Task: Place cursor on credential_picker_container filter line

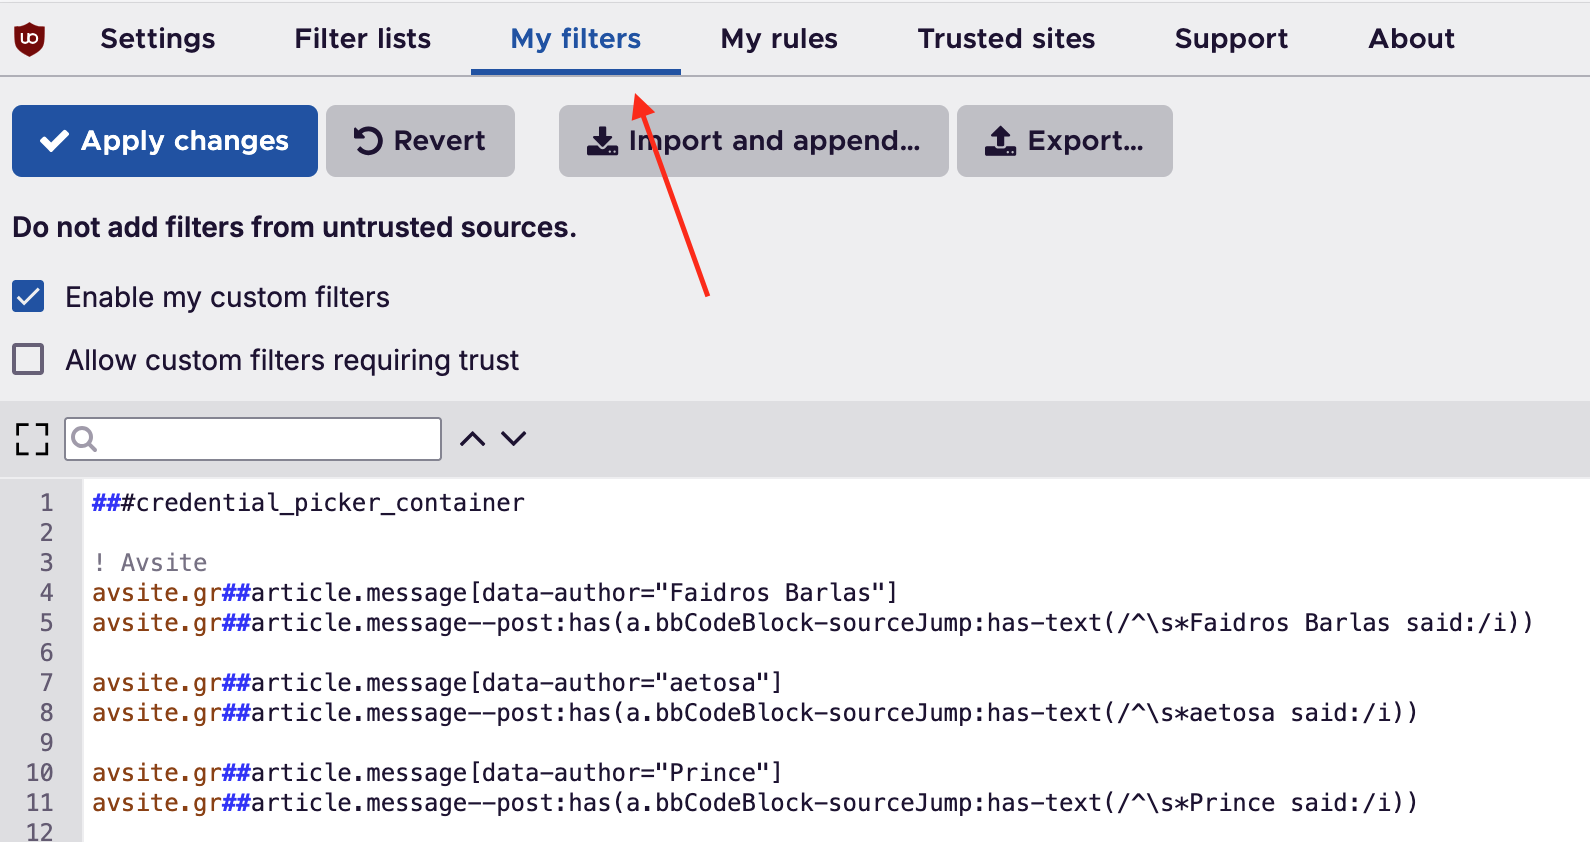Action: pyautogui.click(x=330, y=503)
